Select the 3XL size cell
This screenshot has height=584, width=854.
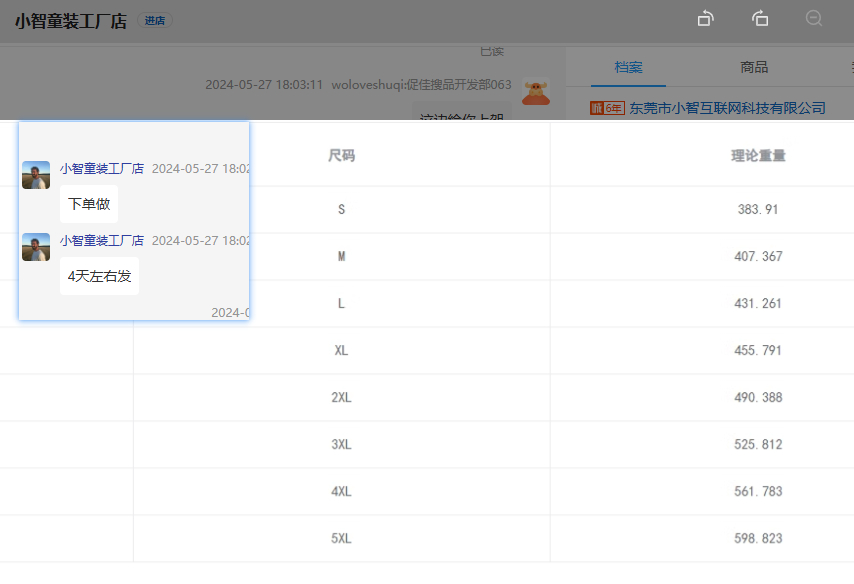point(341,445)
